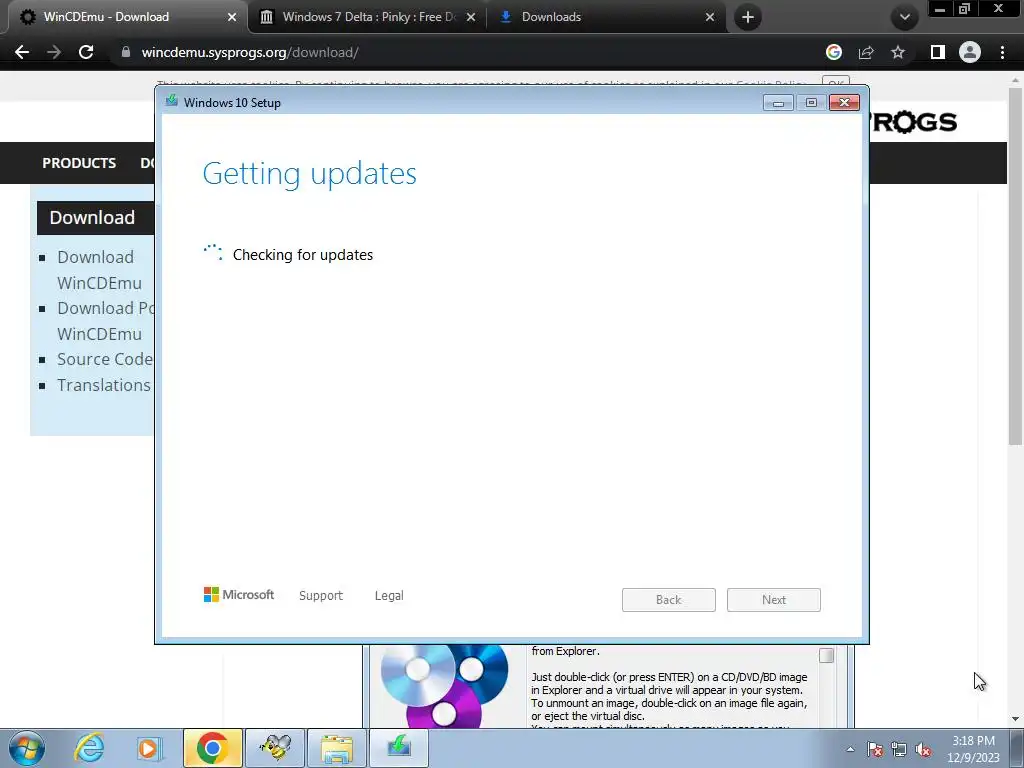
Task: Click the scroll-down arrow of page scrollbar
Action: tap(1015, 719)
